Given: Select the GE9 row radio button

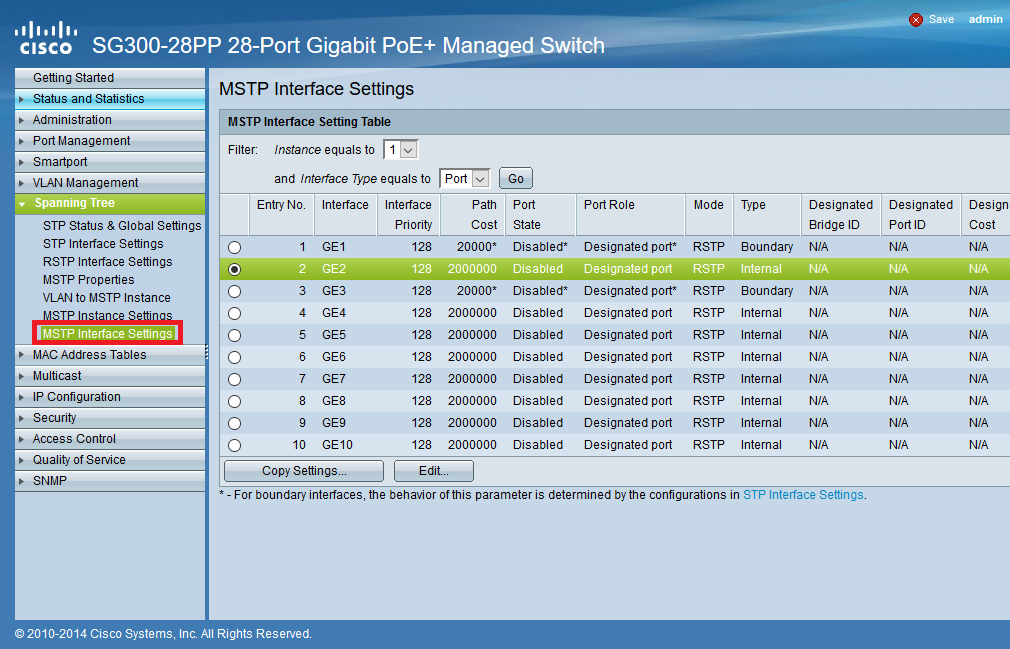Looking at the screenshot, I should (234, 423).
